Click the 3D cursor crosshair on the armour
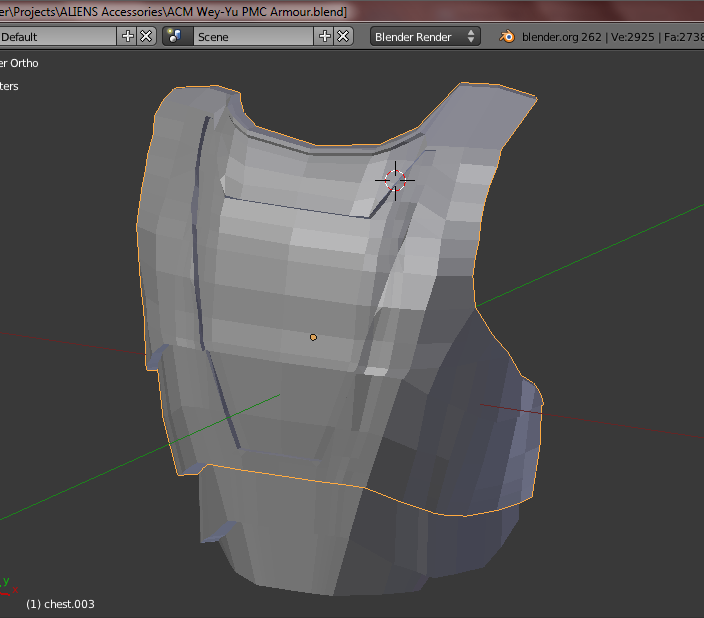Viewport: 704px width, 618px height. tap(395, 181)
